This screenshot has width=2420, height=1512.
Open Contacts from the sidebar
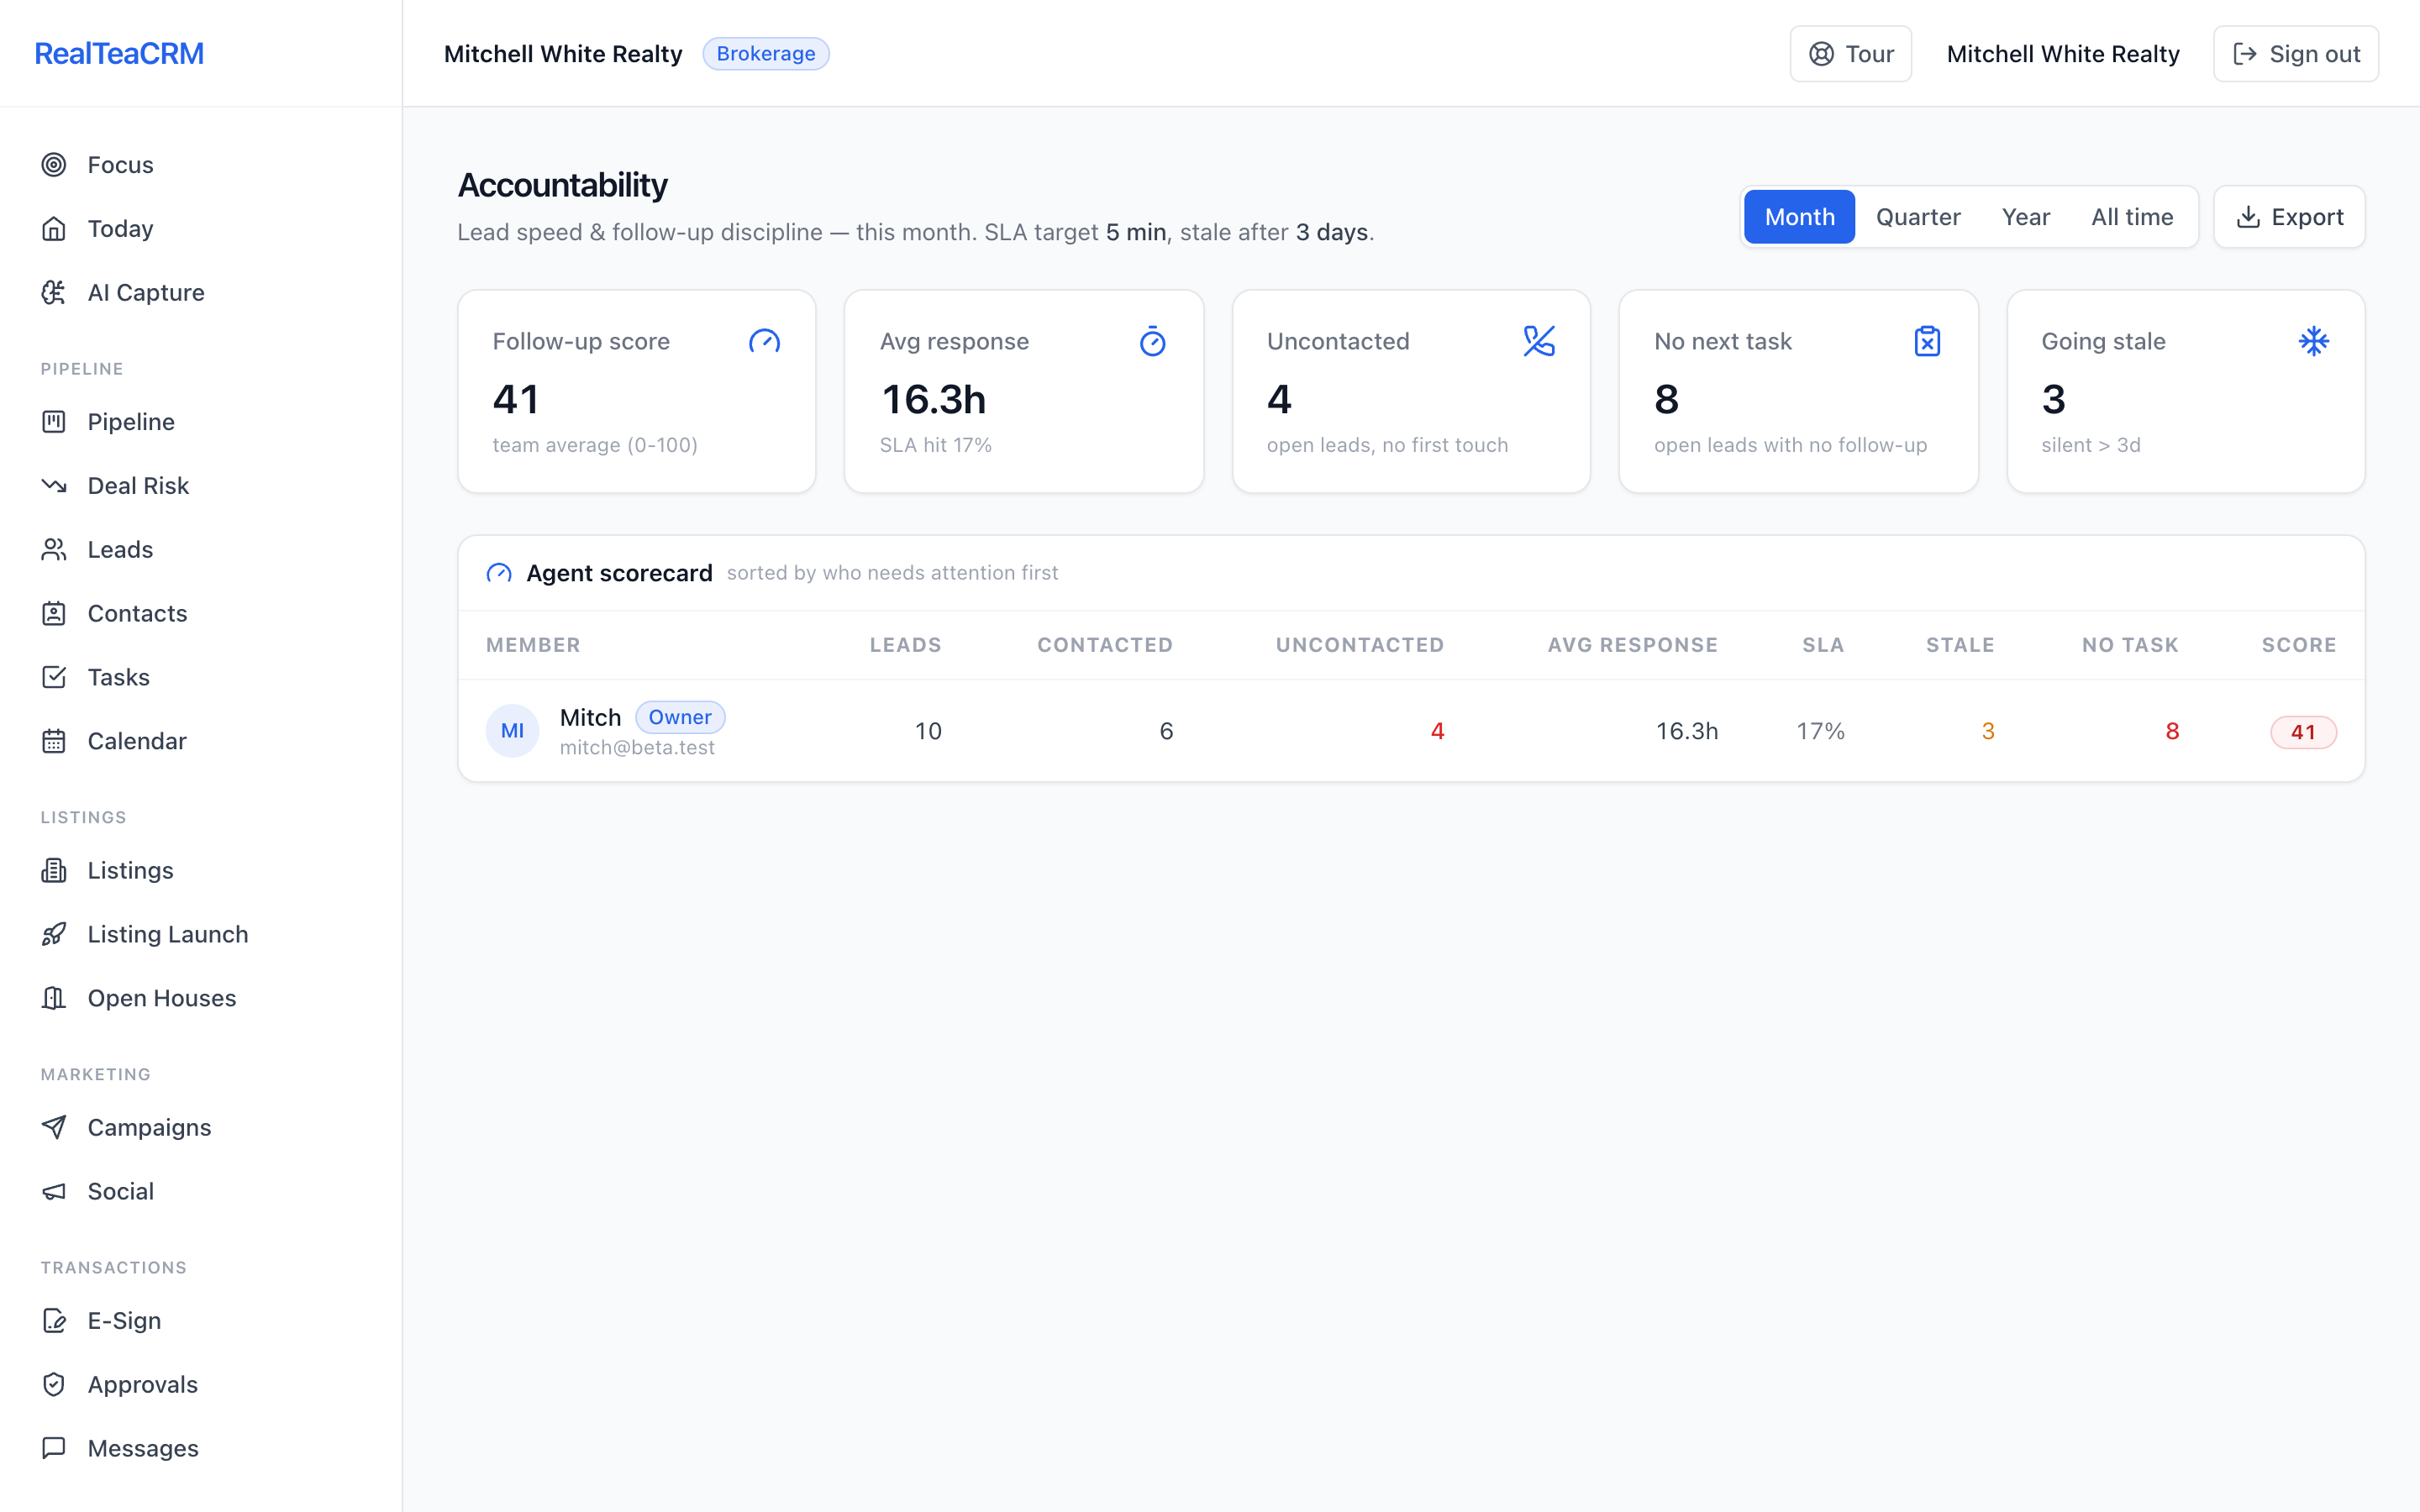tap(200, 614)
